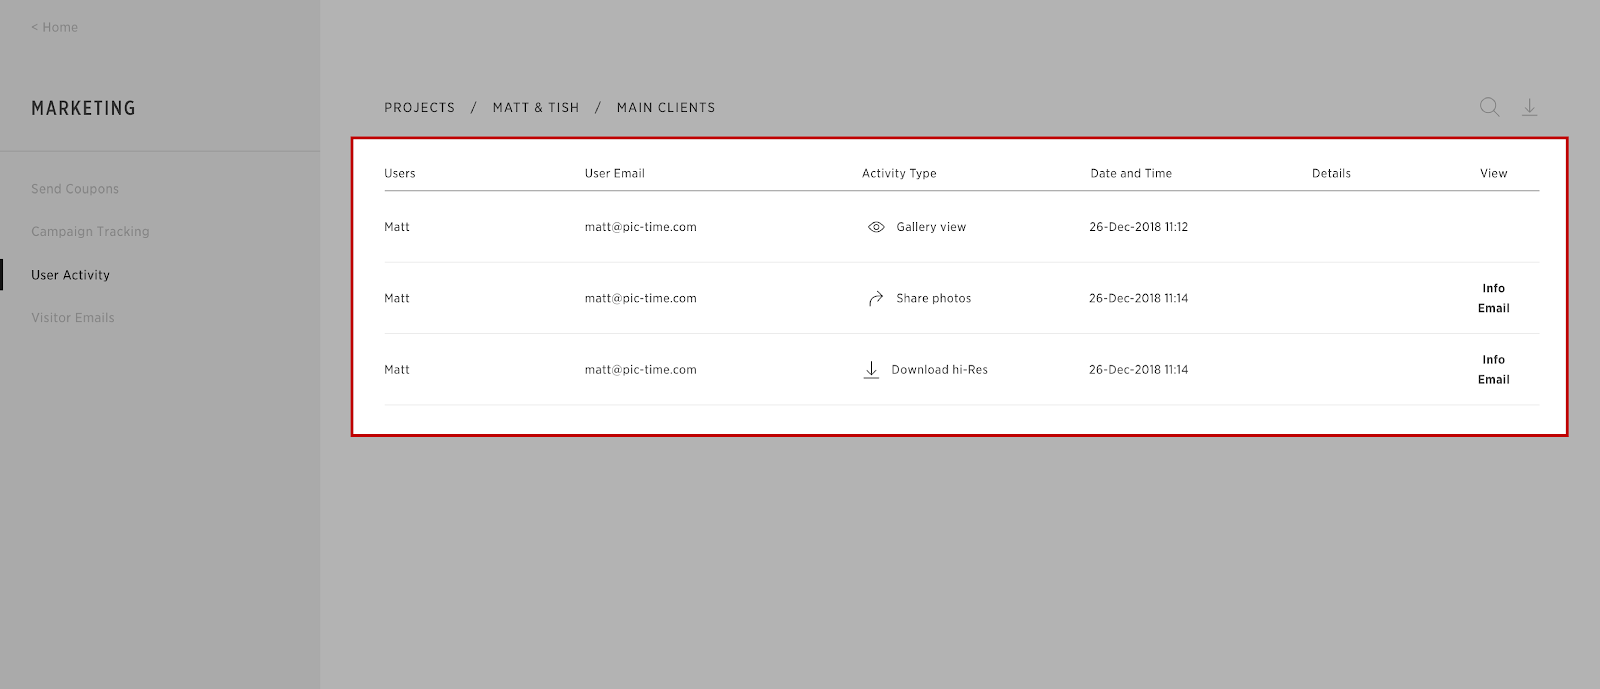Viewport: 1600px width, 689px height.
Task: Go back using the Home link
Action: pyautogui.click(x=54, y=27)
